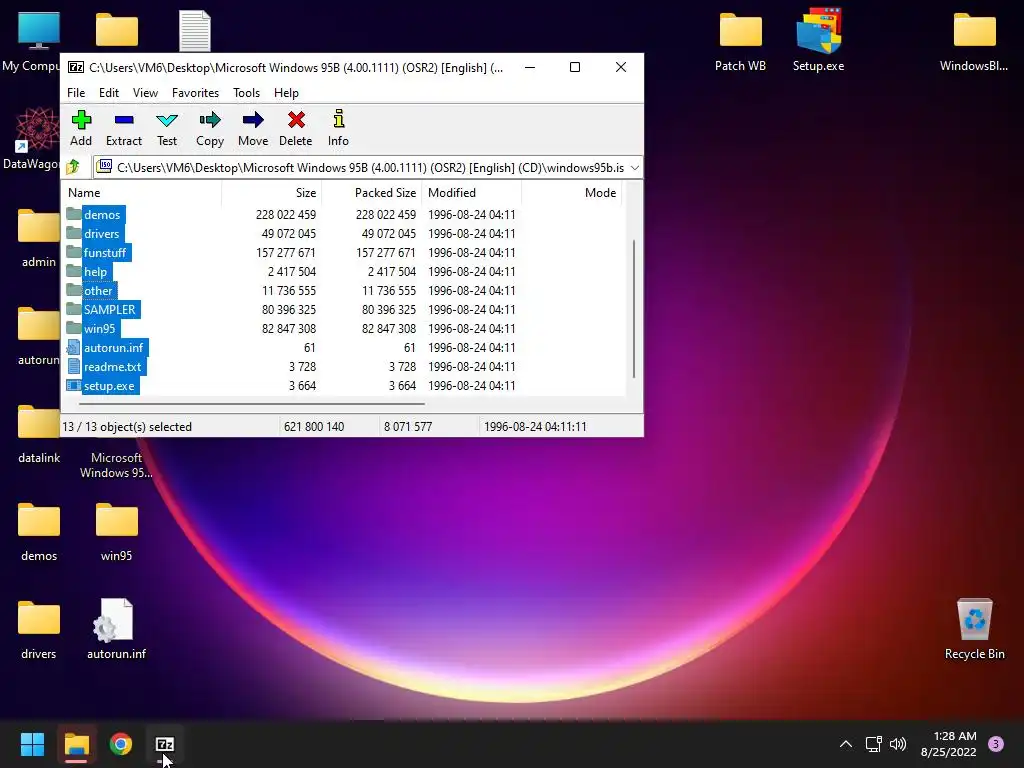Select the autorun.inf file on the desktop
Screen dimensions: 1024x768
[x=116, y=629]
